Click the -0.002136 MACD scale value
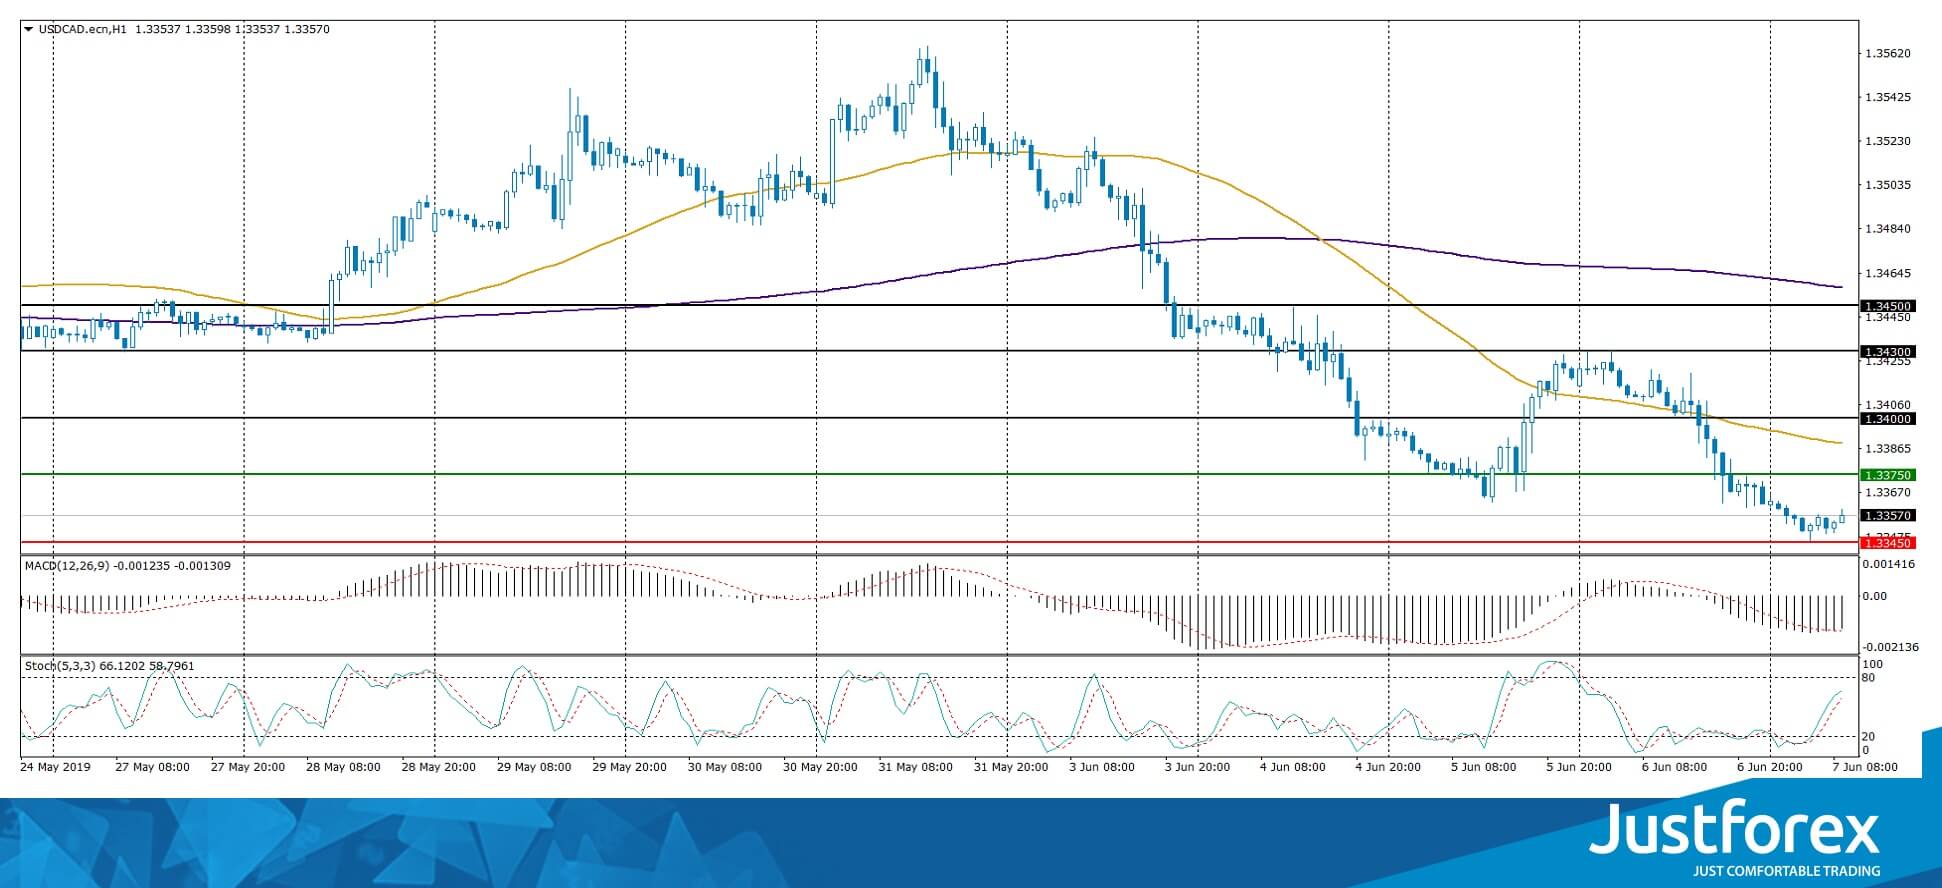The width and height of the screenshot is (1942, 888). point(1889,647)
